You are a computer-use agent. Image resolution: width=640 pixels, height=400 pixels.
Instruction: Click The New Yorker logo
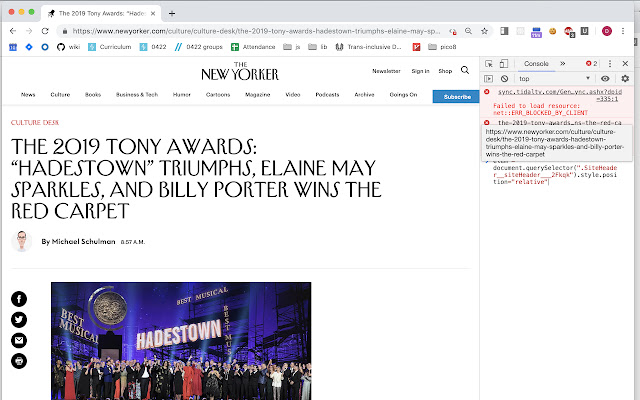click(x=240, y=71)
